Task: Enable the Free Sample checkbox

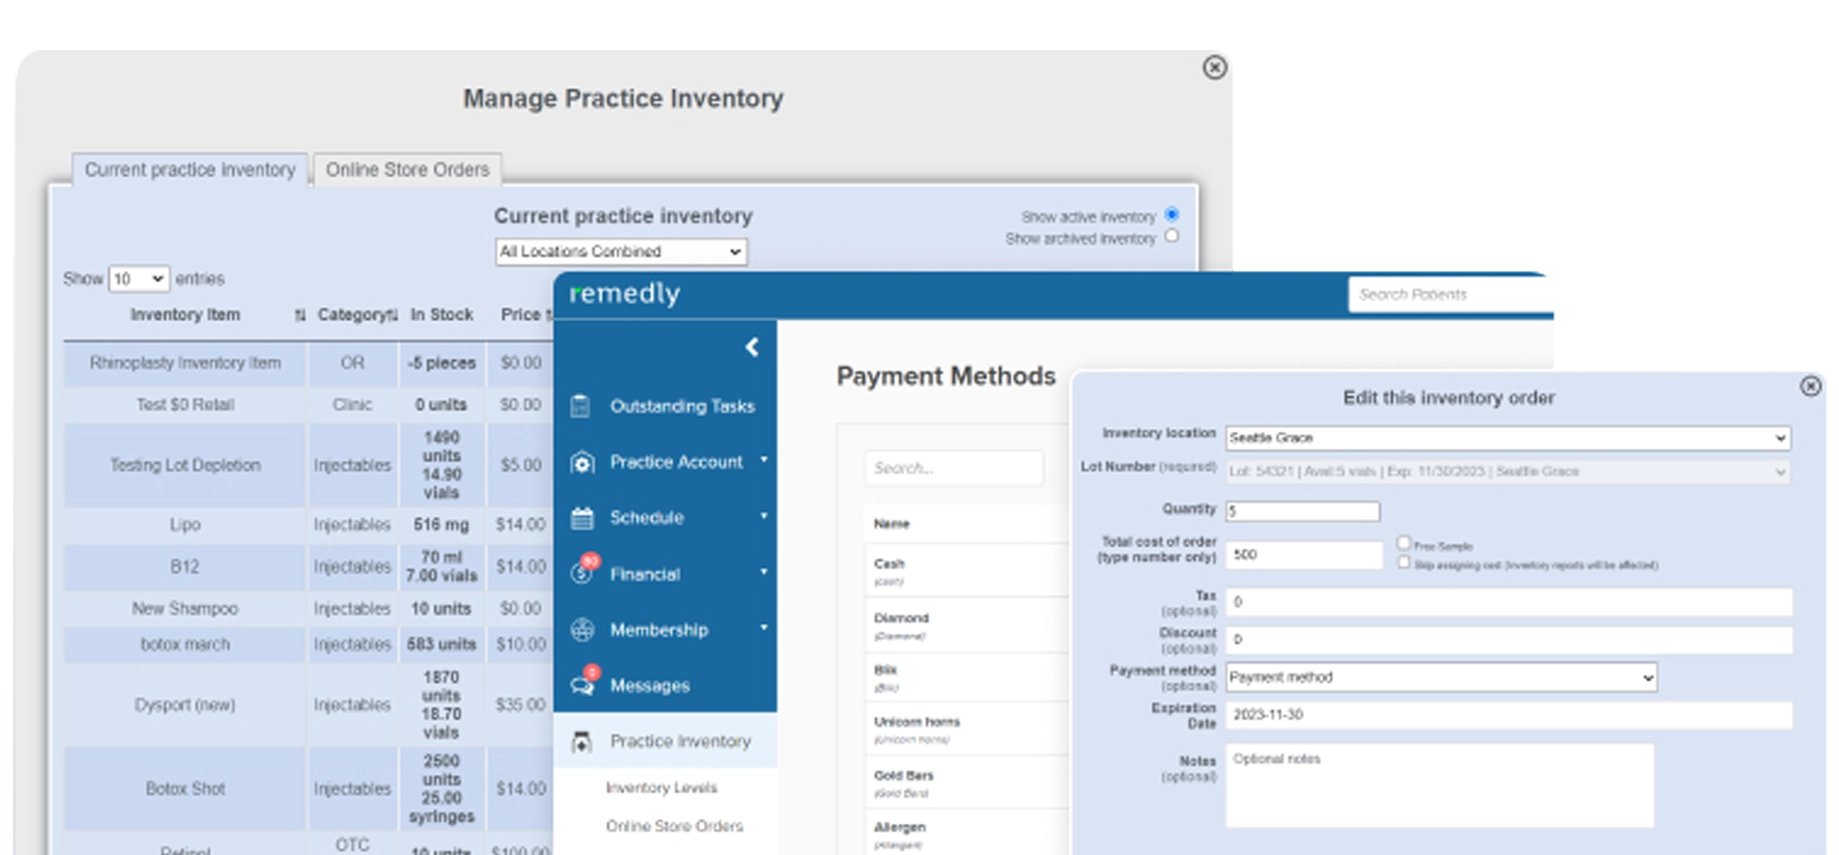Action: click(x=1404, y=543)
